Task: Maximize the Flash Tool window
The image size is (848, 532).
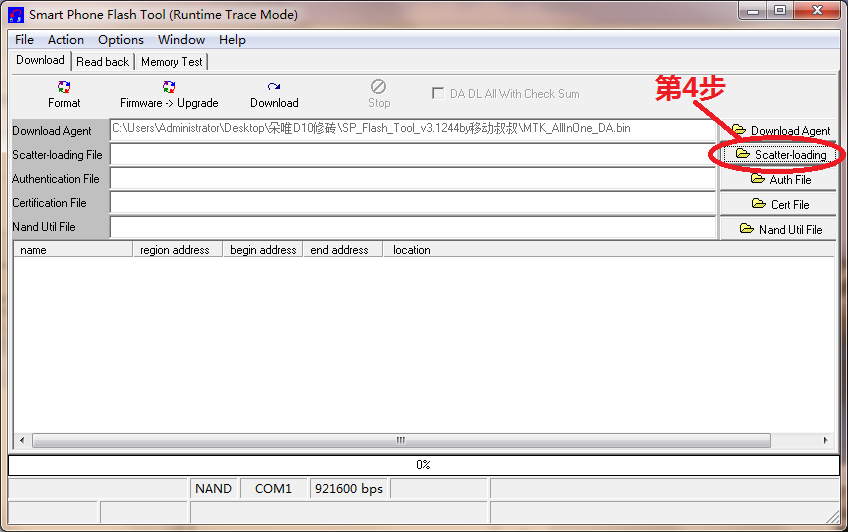Action: 780,10
